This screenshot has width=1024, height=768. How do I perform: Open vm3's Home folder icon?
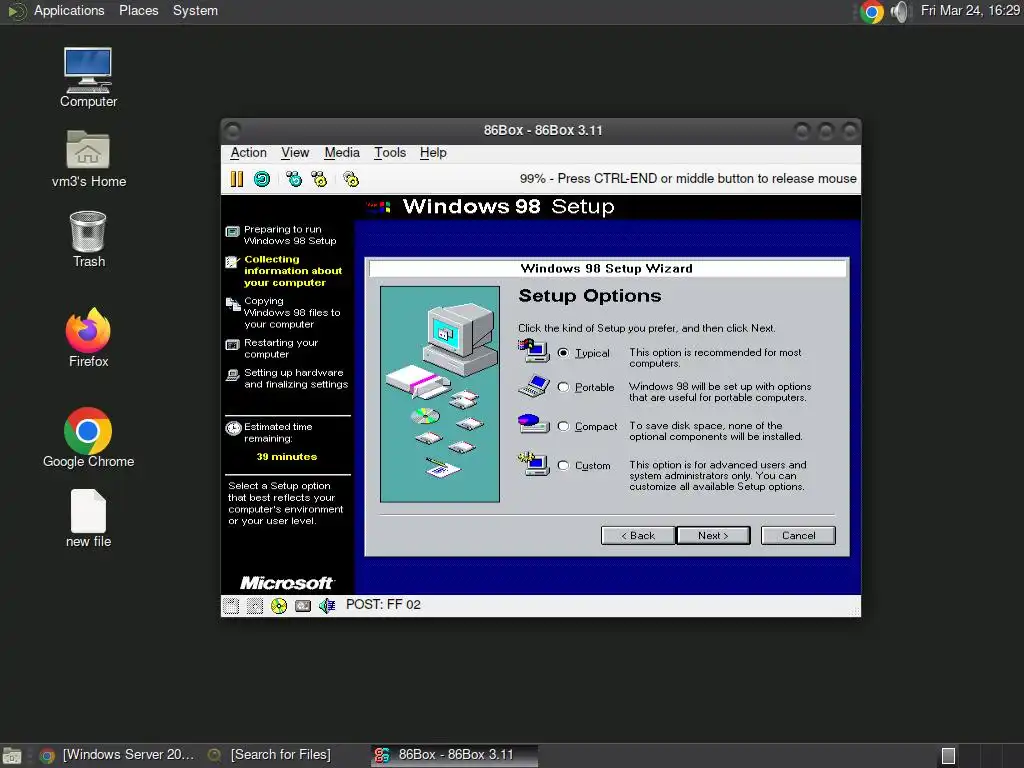(88, 159)
